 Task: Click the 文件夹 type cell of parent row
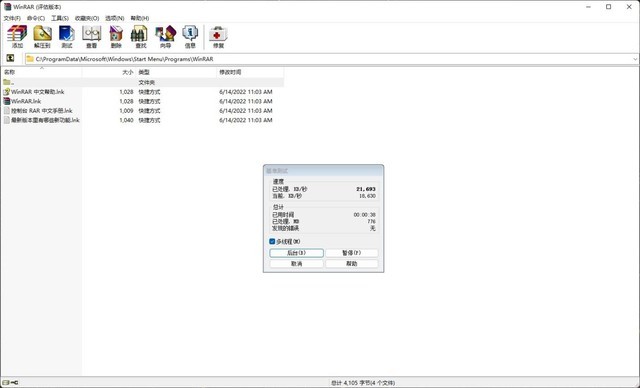[x=147, y=82]
